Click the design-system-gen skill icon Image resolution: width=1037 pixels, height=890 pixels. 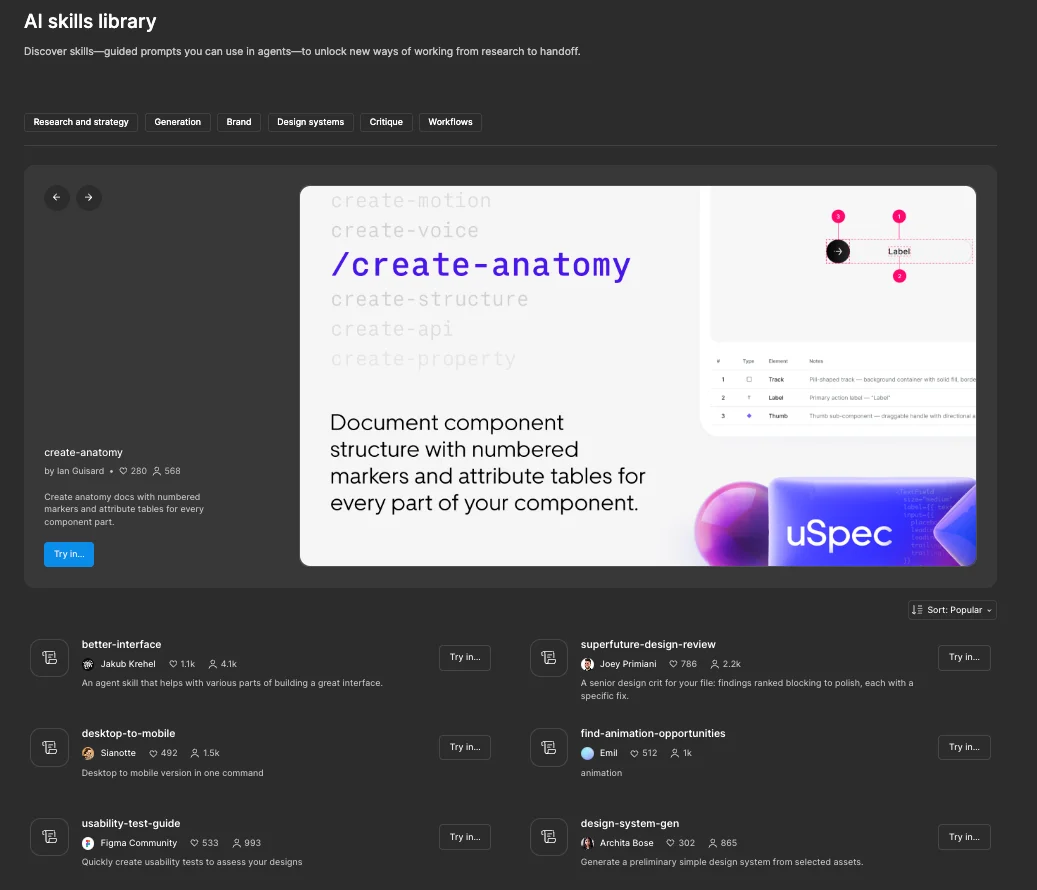[548, 836]
